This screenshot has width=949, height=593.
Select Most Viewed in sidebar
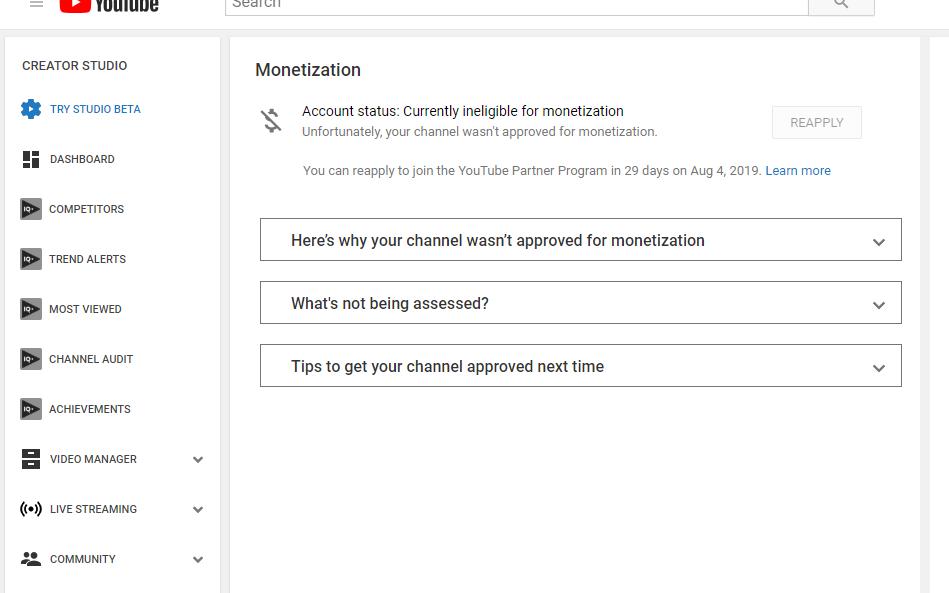(85, 309)
